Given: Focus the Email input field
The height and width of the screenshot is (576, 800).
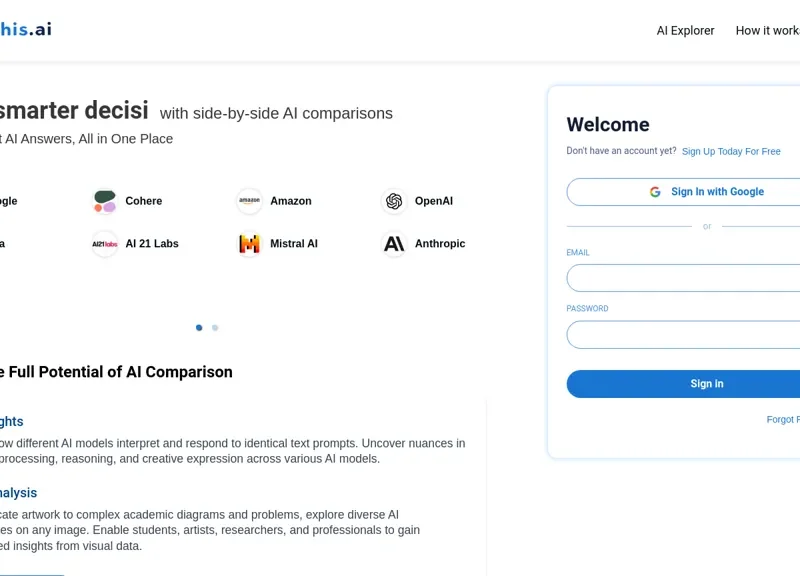Looking at the screenshot, I should pyautogui.click(x=685, y=278).
